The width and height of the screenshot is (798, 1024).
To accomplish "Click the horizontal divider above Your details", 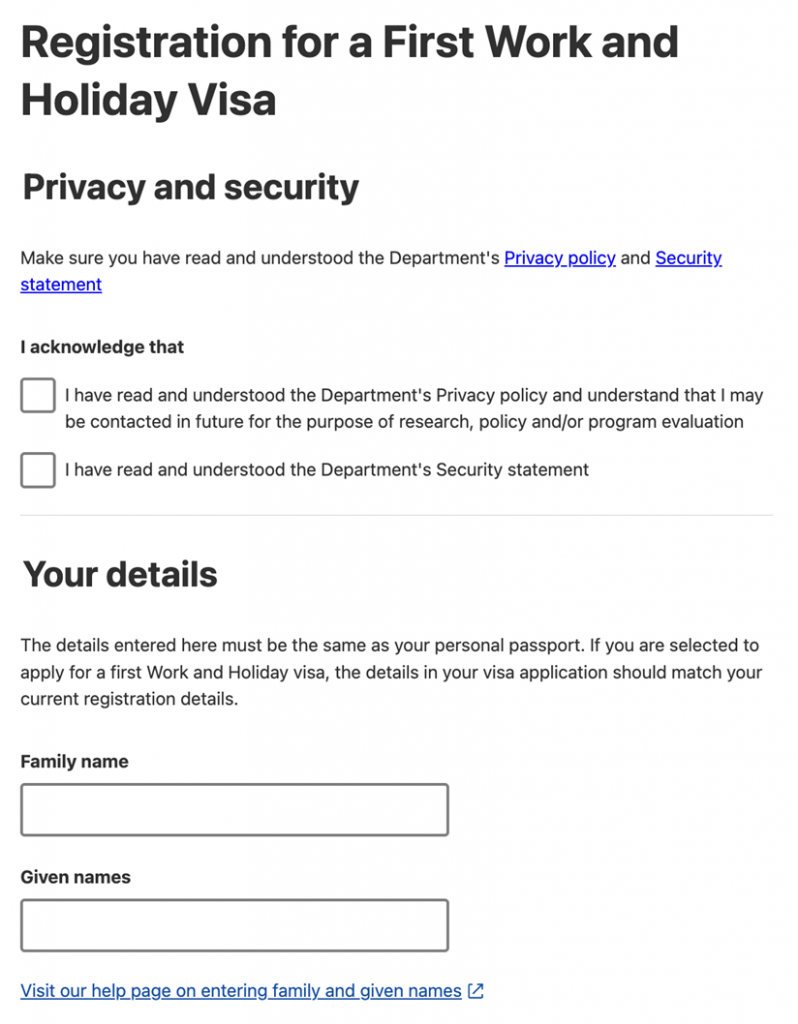I will (396, 515).
